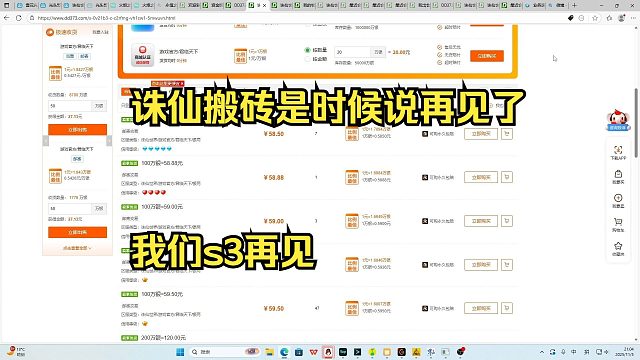Open the weather widget on taskbar

tap(16, 352)
